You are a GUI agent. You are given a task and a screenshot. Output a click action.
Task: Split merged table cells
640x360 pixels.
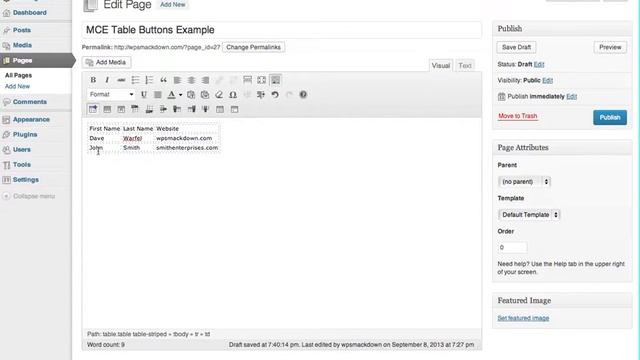pyautogui.click(x=220, y=109)
